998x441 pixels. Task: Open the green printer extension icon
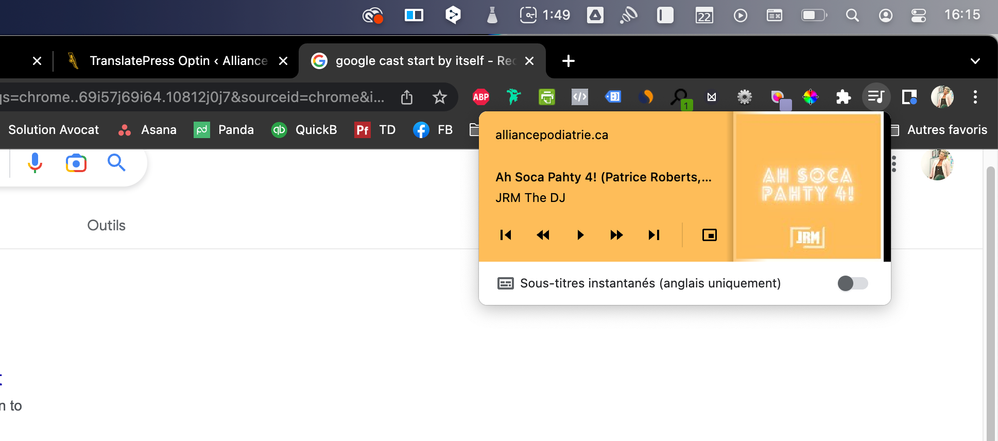(x=547, y=97)
